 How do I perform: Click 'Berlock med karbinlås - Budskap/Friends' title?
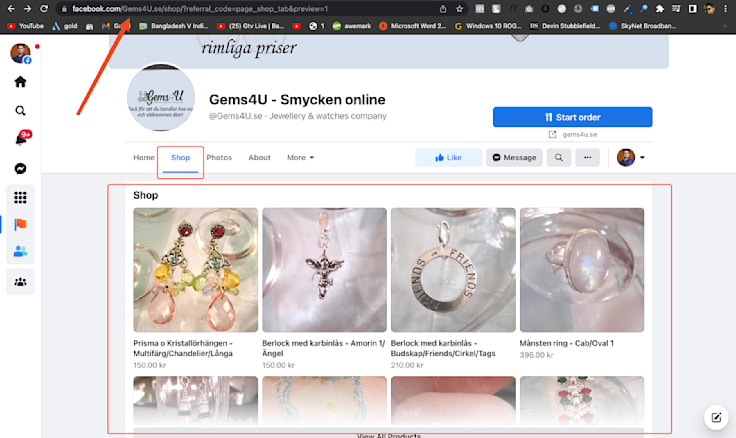pos(443,348)
